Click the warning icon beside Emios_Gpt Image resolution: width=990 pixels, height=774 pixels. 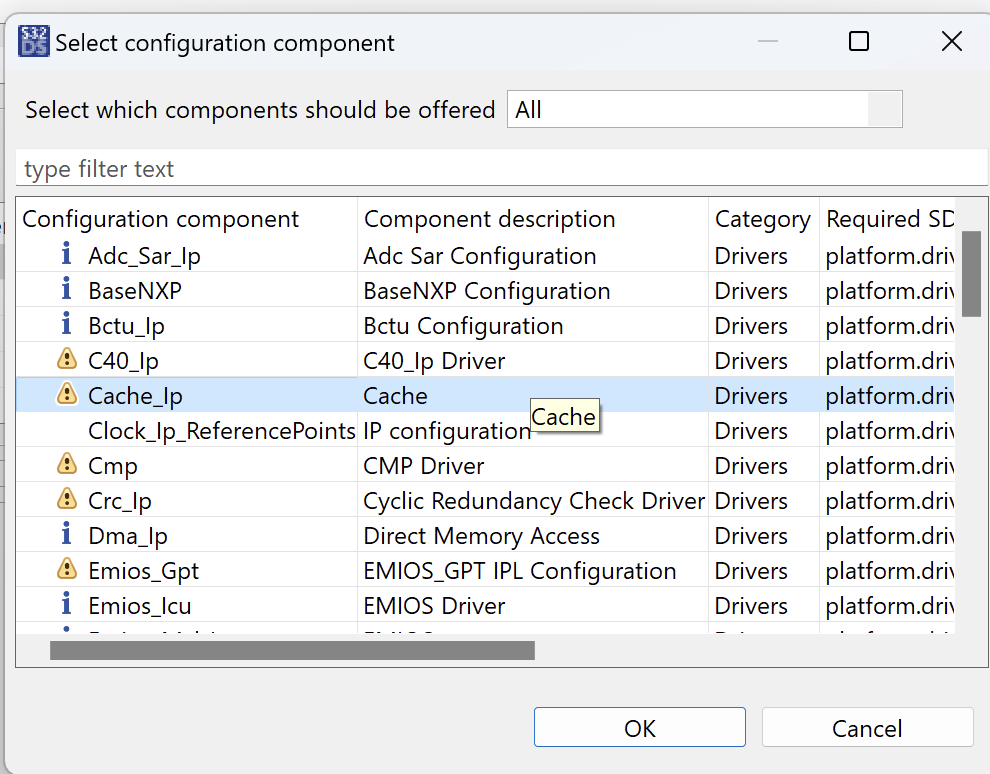tap(67, 570)
